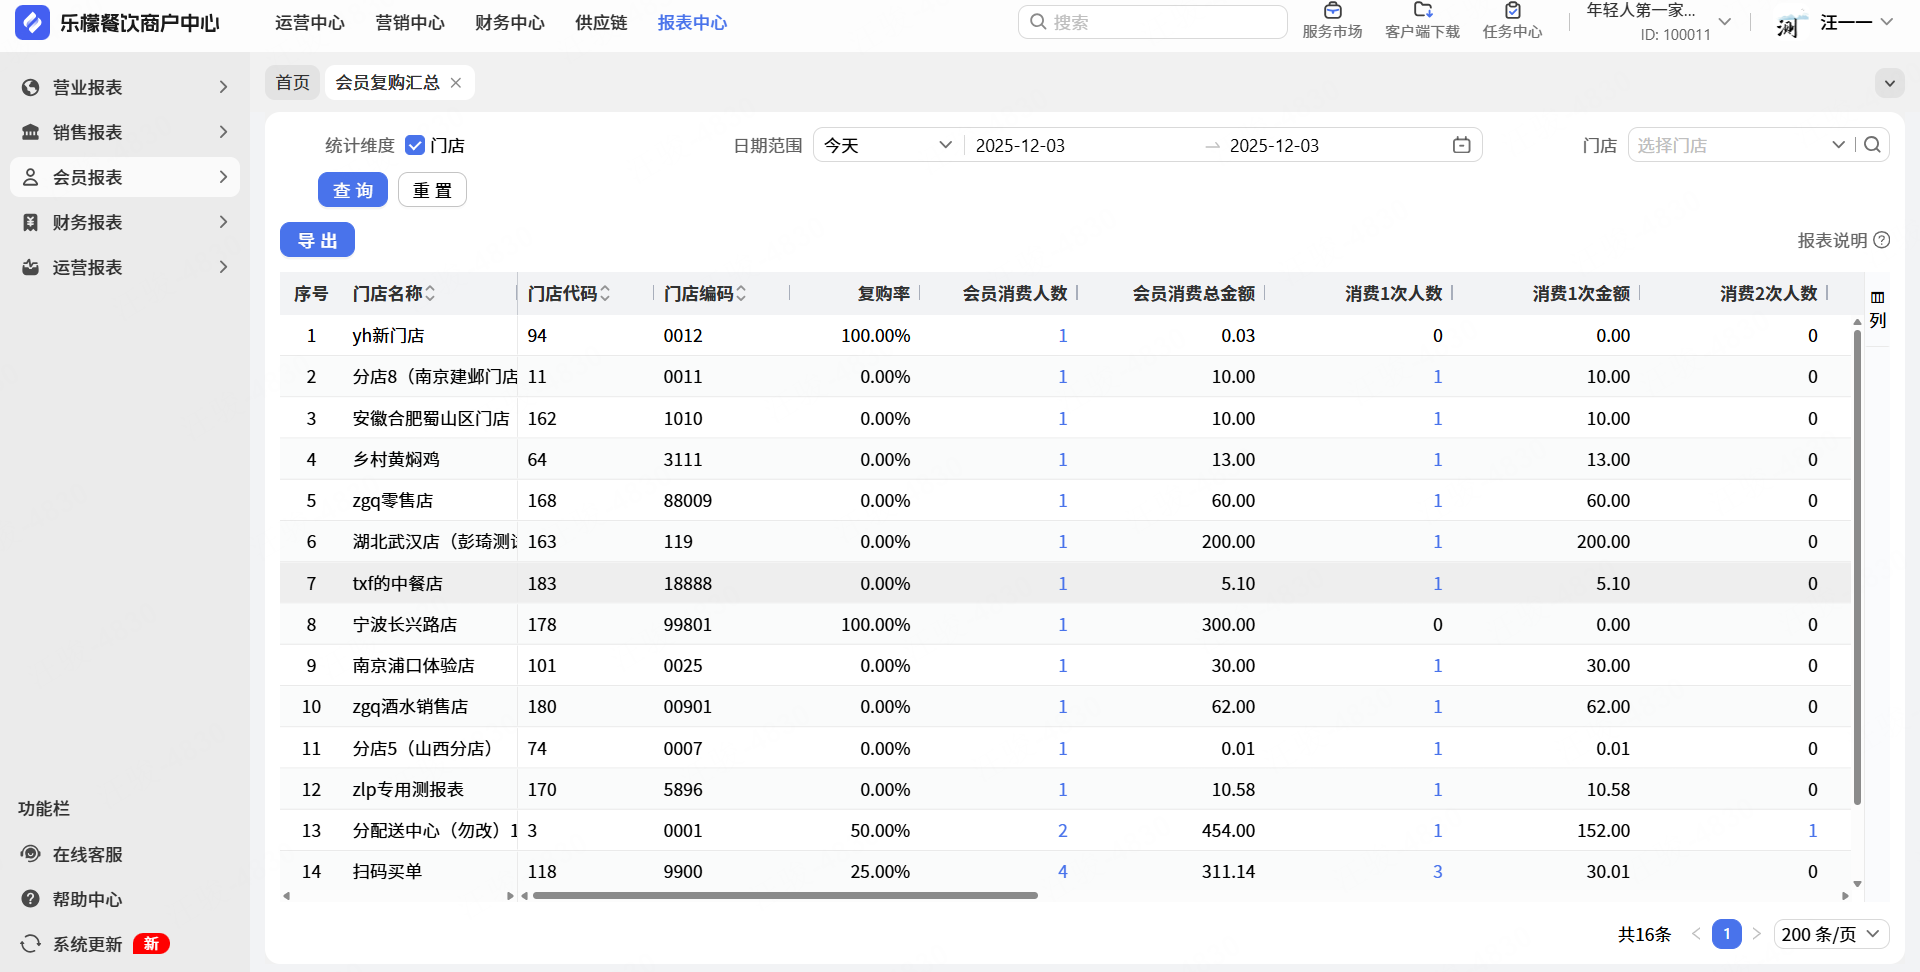
Task: Click the 客户端下载 download icon
Action: [1422, 12]
